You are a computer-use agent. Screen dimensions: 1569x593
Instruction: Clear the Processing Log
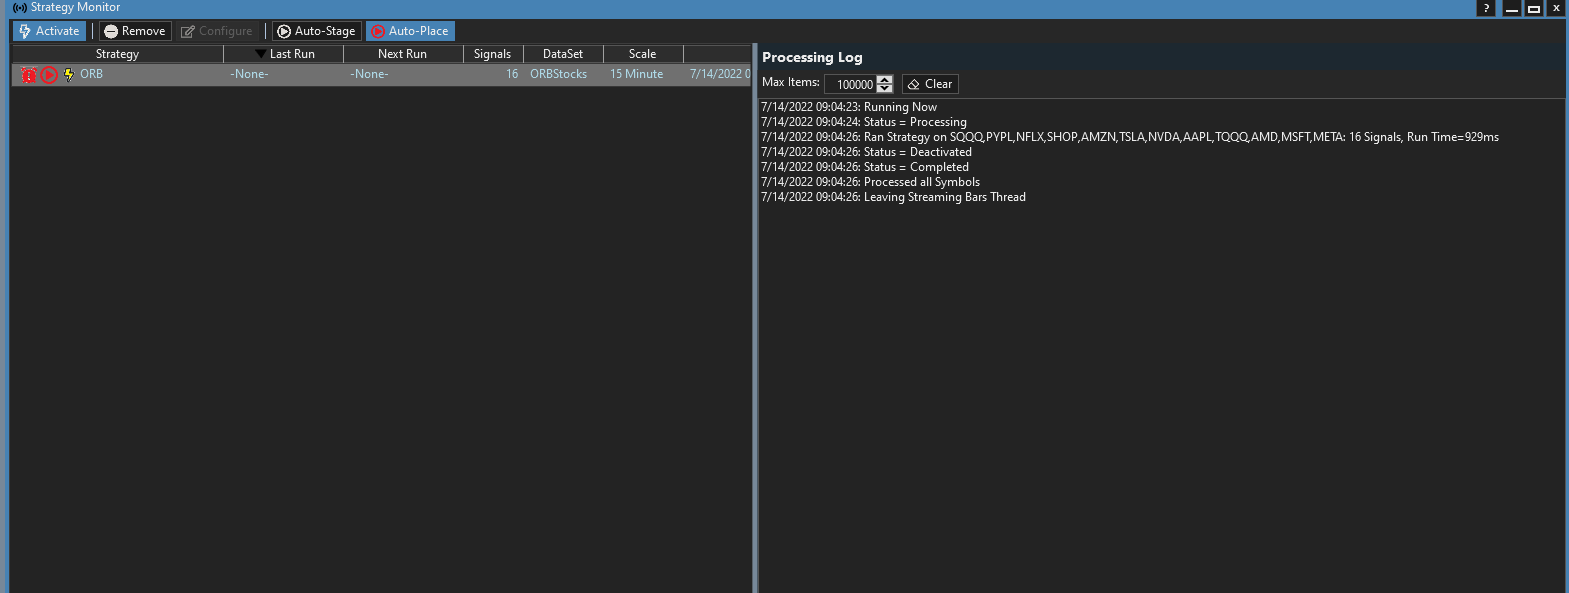(x=930, y=84)
